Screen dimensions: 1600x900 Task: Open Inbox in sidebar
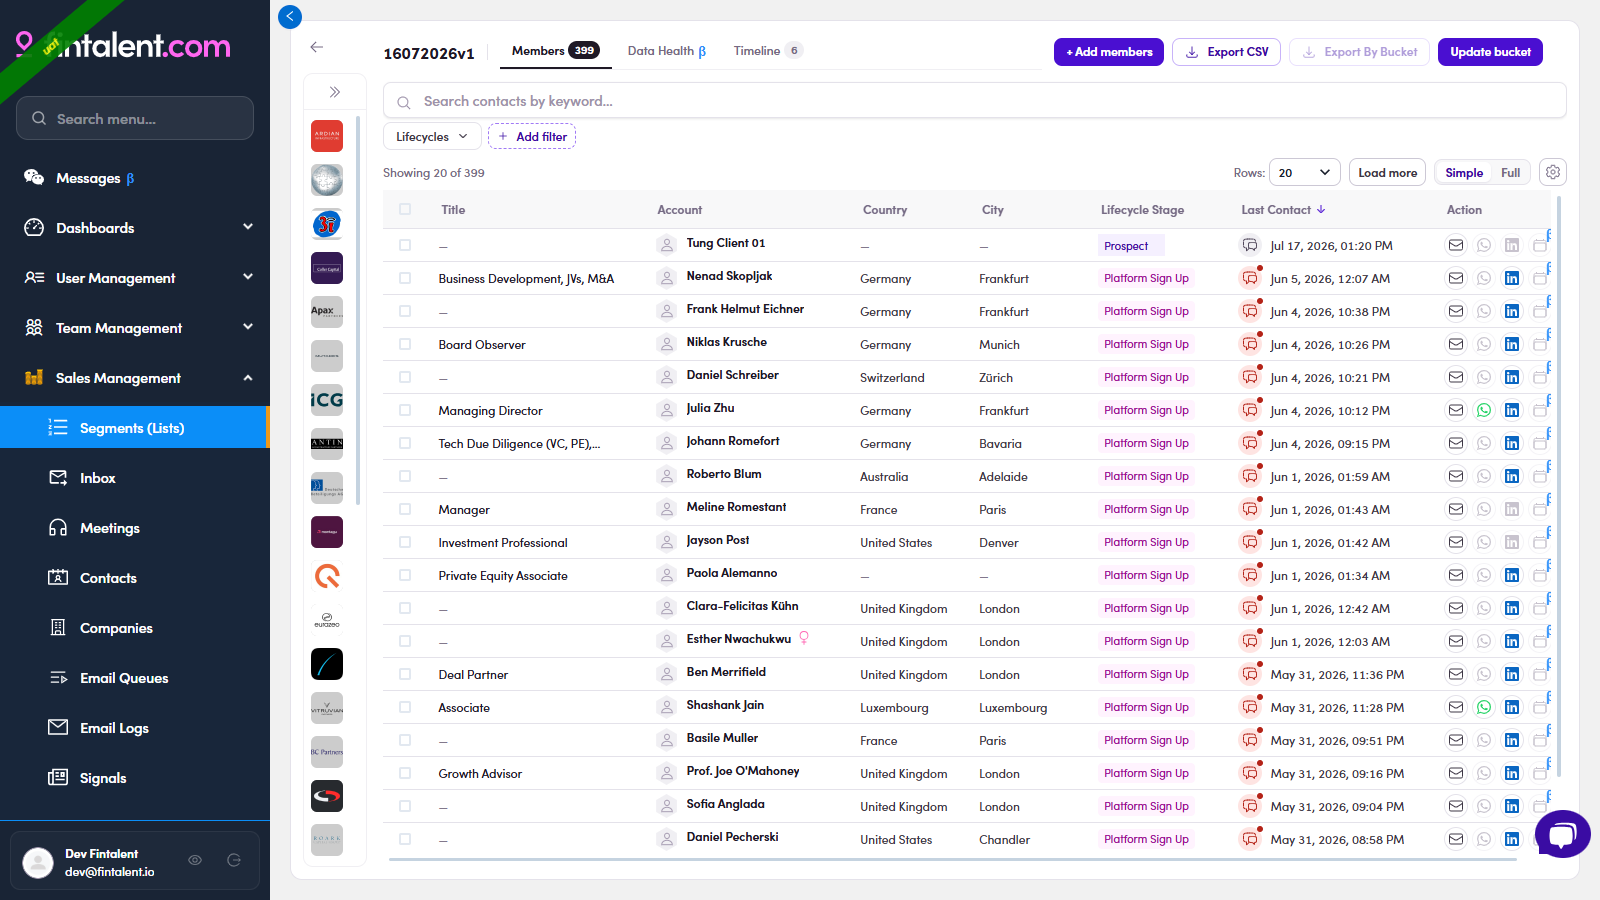coord(97,478)
